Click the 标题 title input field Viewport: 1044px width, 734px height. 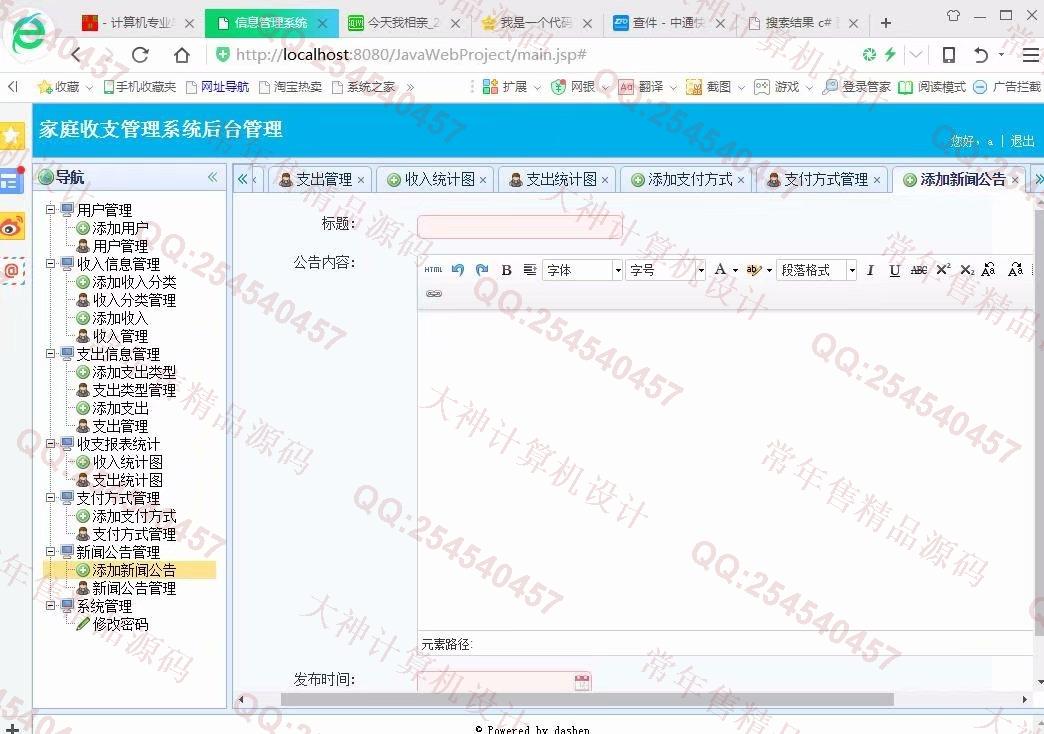tap(519, 226)
